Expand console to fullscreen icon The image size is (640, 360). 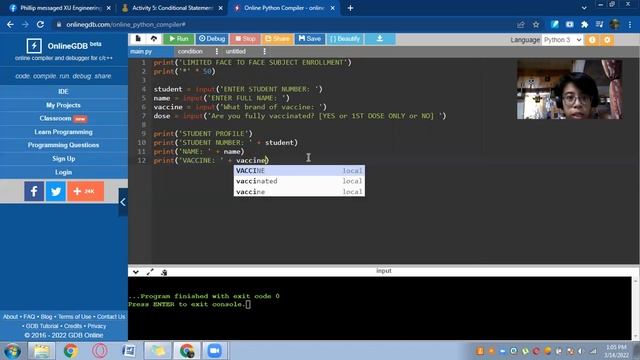150,272
